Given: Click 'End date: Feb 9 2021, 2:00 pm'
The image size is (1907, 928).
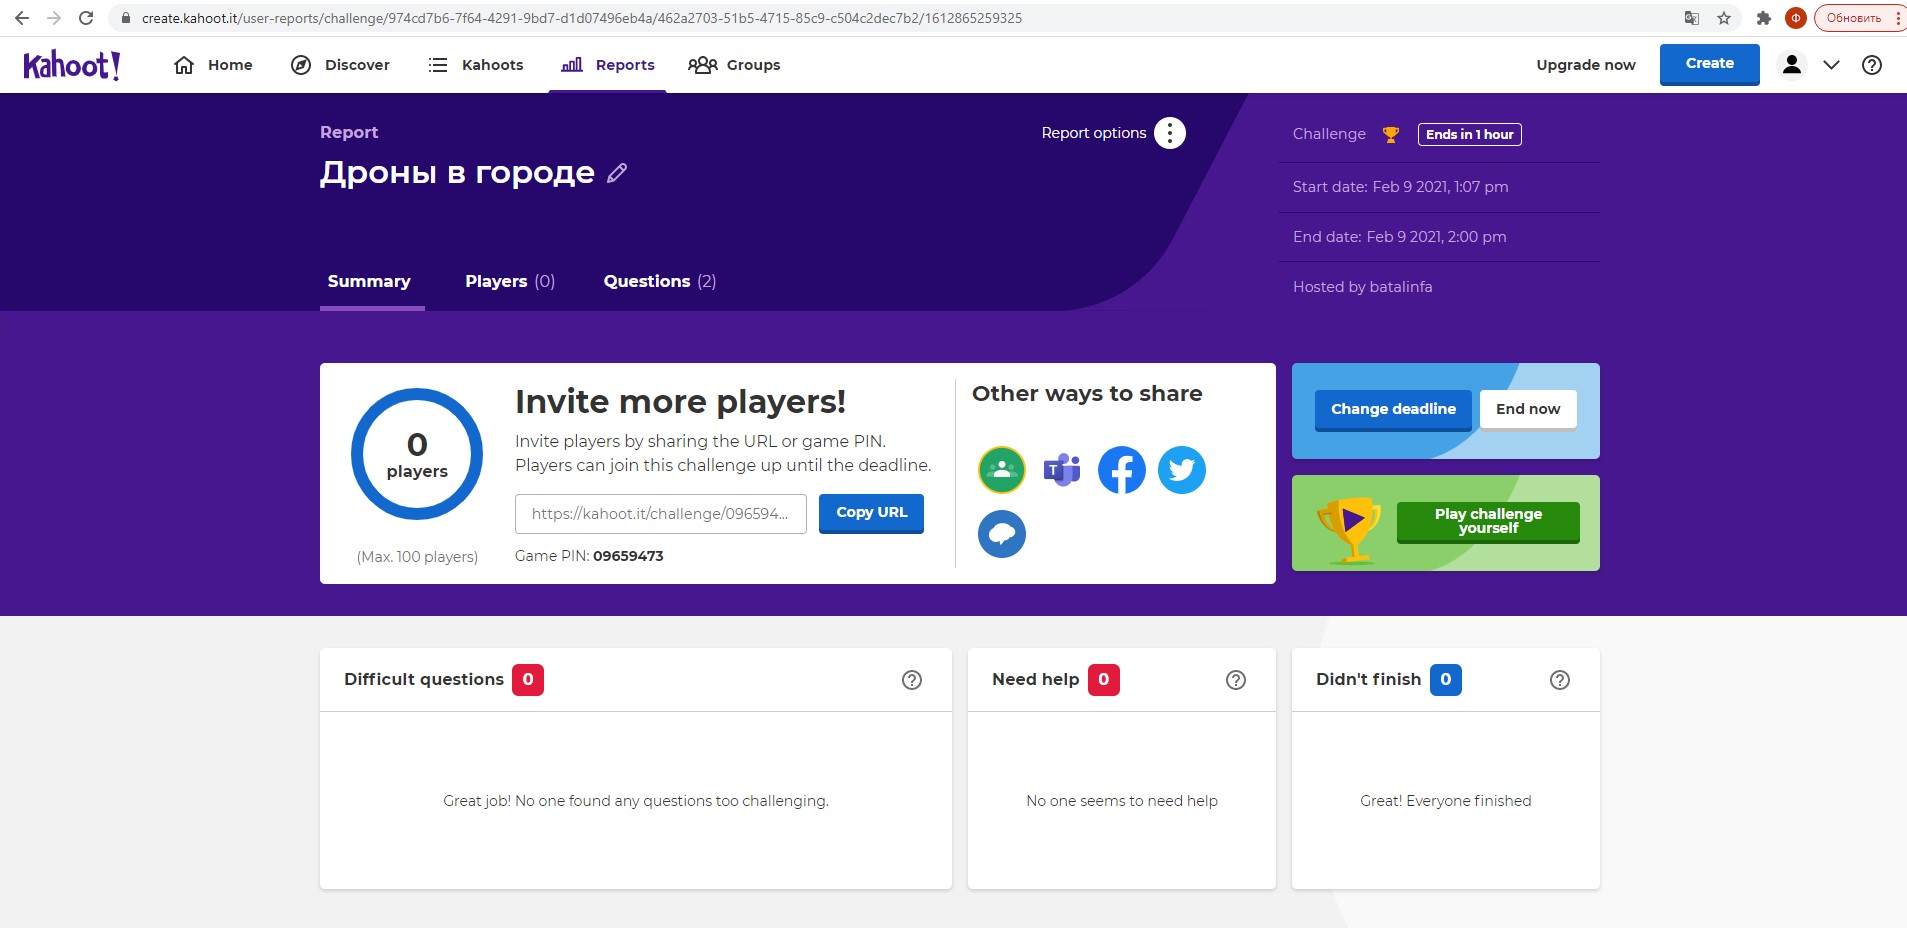Looking at the screenshot, I should (1399, 237).
